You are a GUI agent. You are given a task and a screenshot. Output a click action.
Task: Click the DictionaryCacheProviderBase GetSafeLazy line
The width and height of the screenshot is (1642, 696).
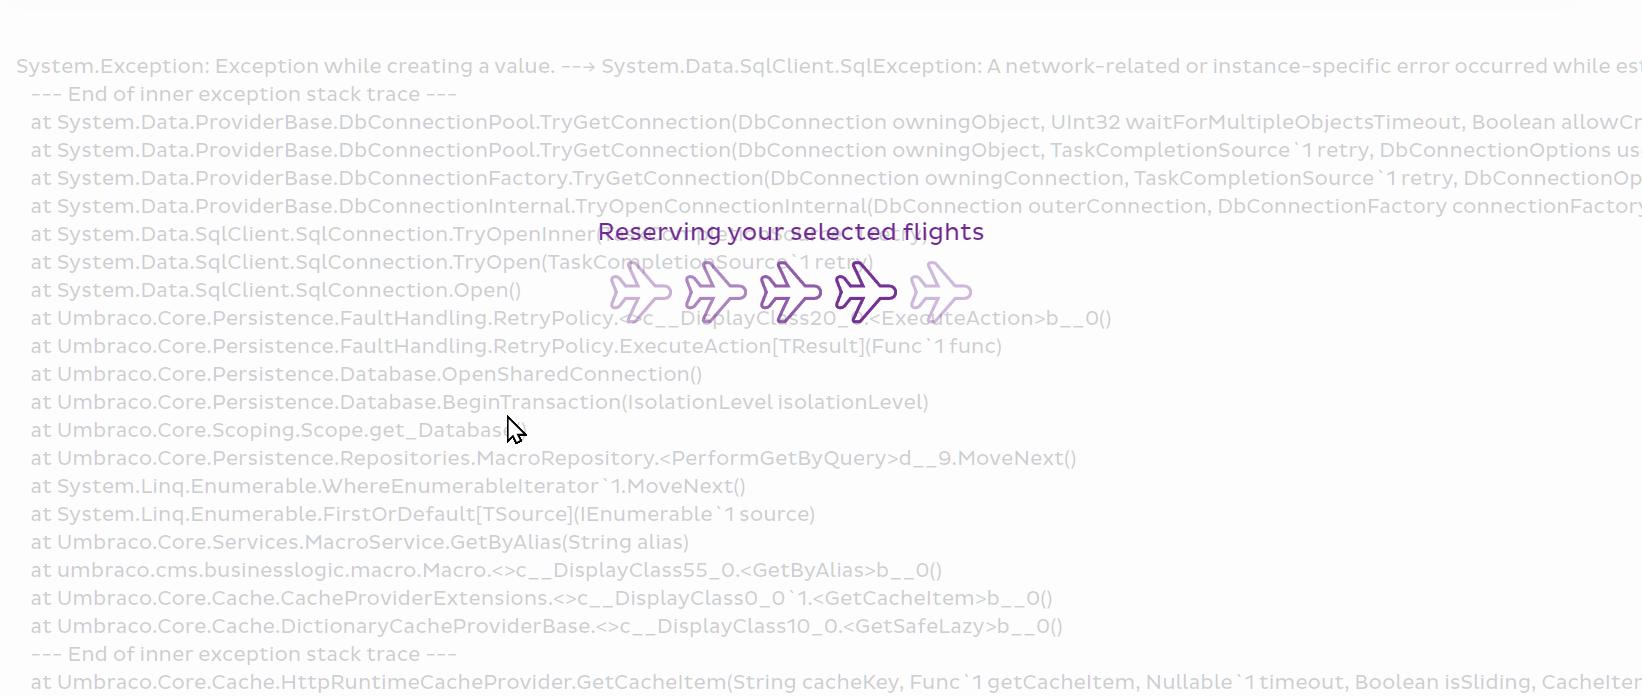547,626
